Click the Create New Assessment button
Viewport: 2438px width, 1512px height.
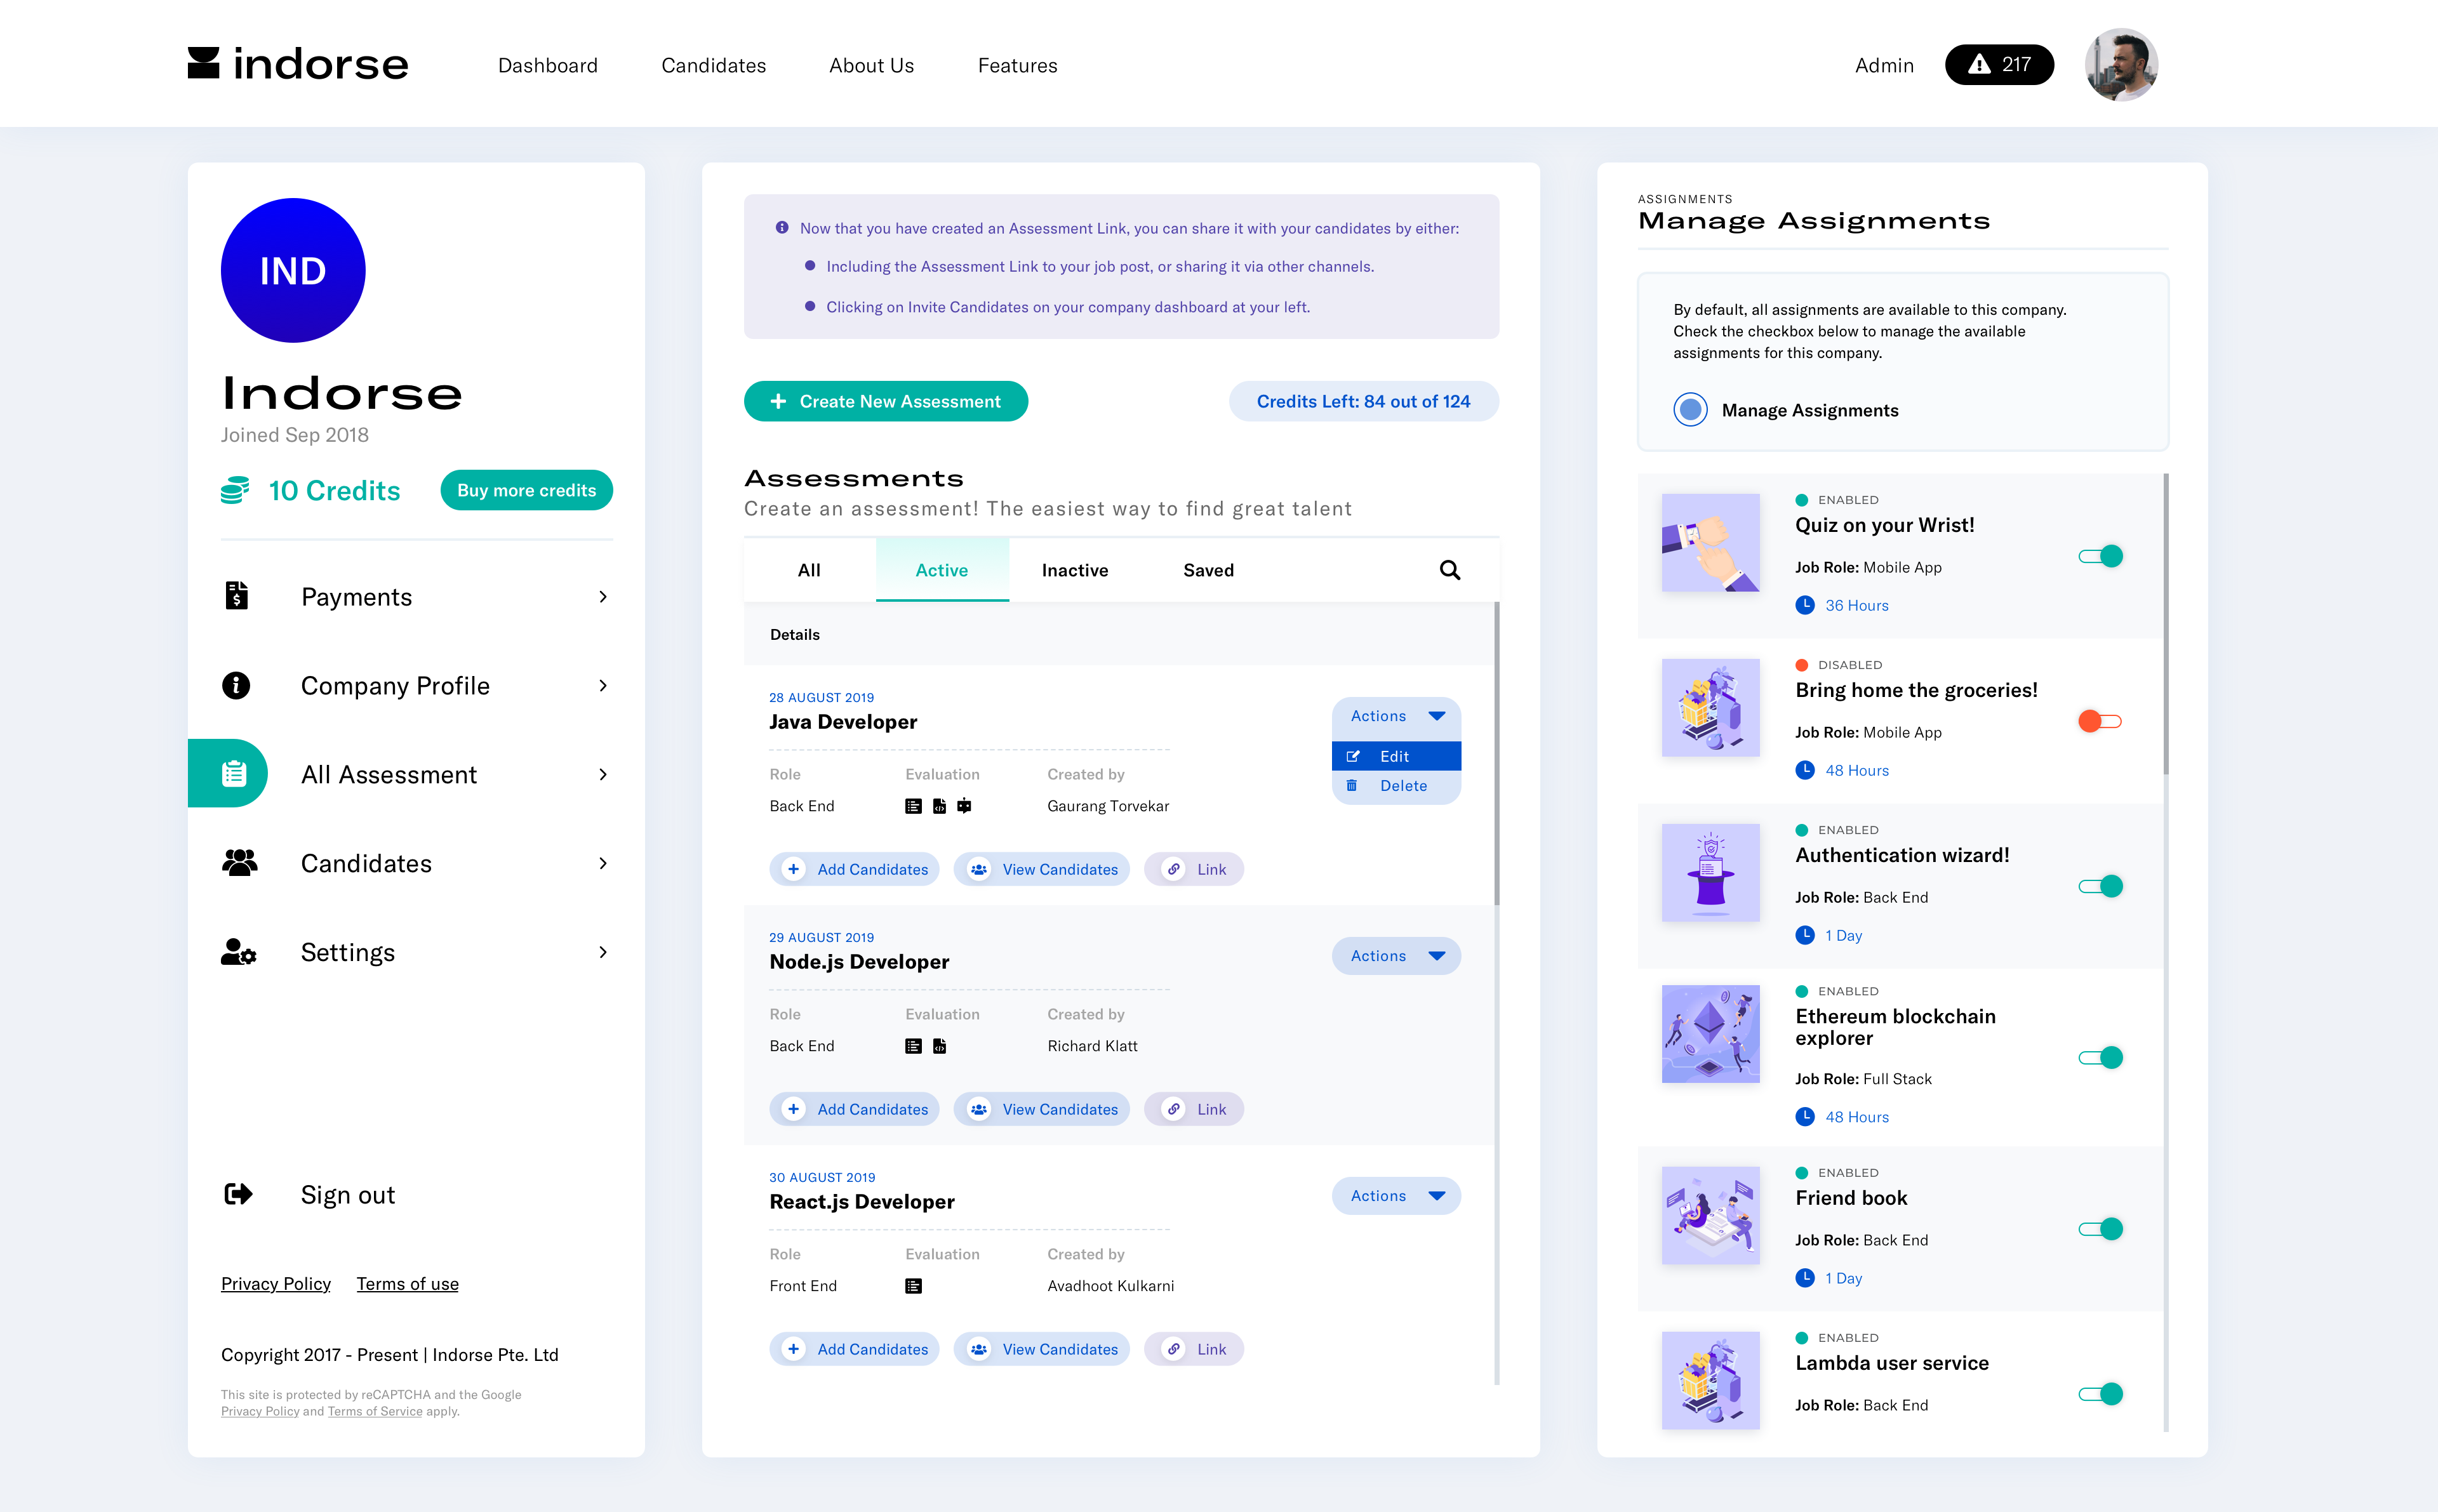pos(886,401)
